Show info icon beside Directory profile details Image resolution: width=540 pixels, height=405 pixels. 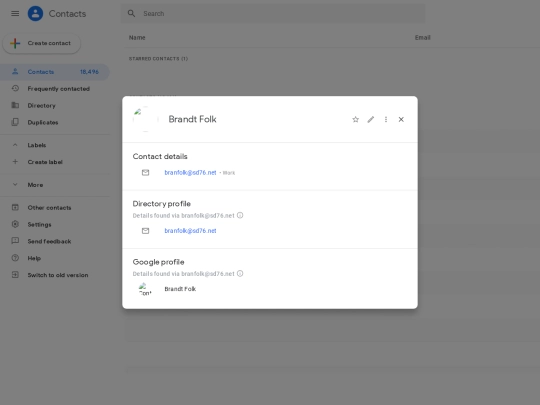point(240,215)
